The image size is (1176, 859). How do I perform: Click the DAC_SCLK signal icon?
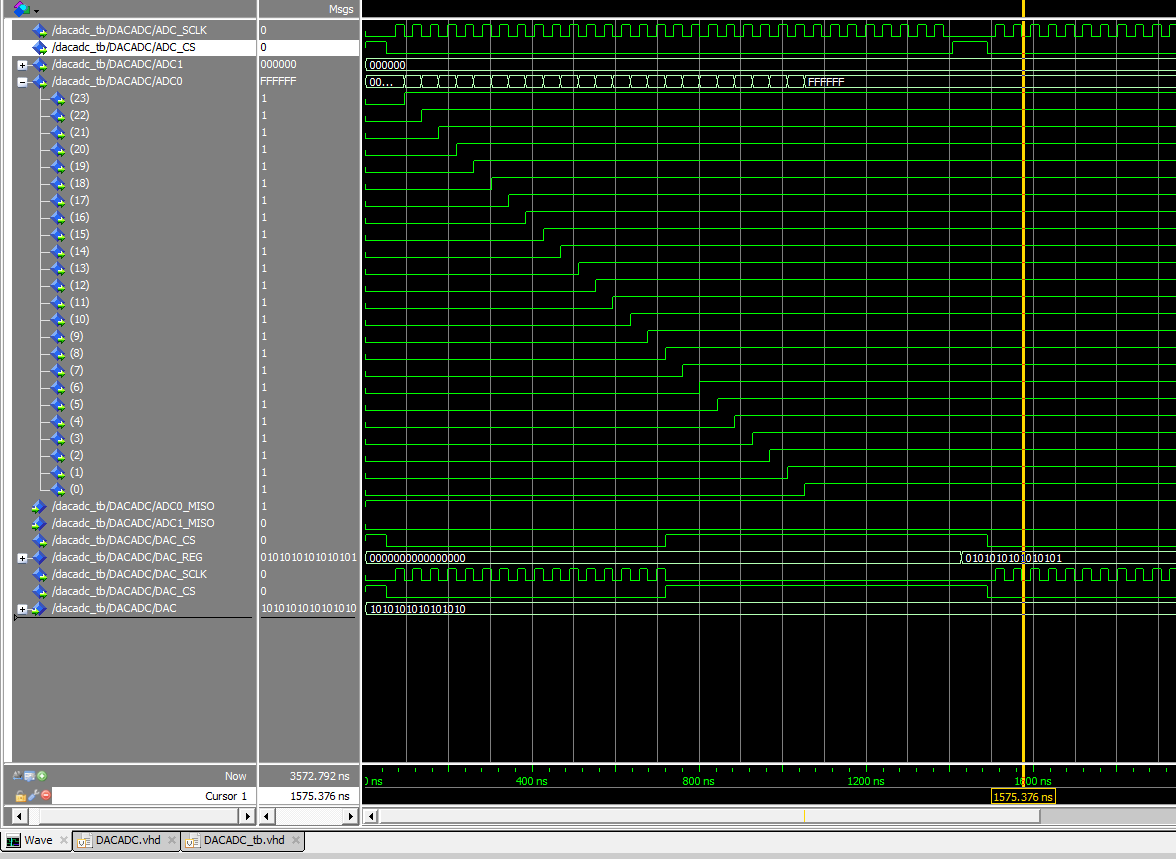point(40,575)
